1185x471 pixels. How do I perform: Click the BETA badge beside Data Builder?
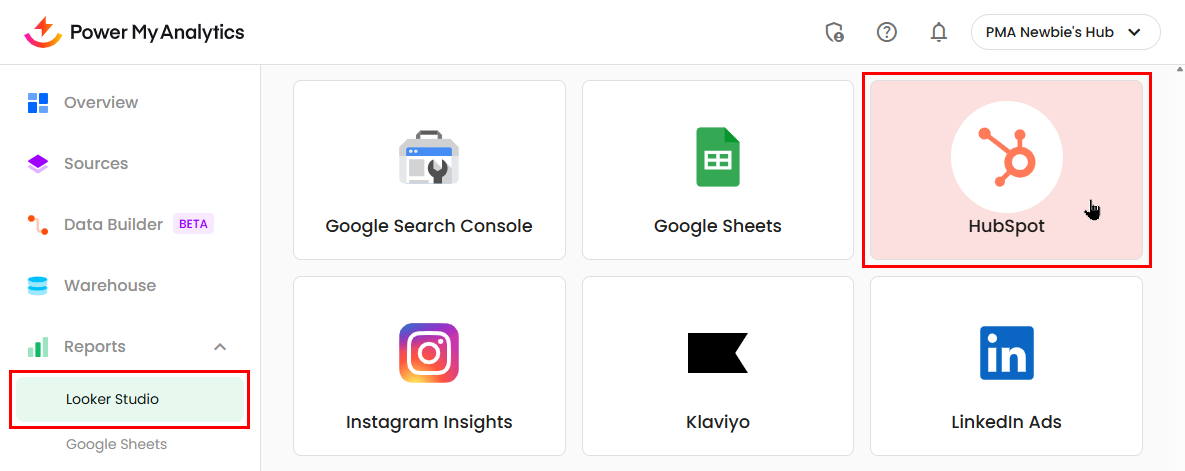(x=193, y=224)
